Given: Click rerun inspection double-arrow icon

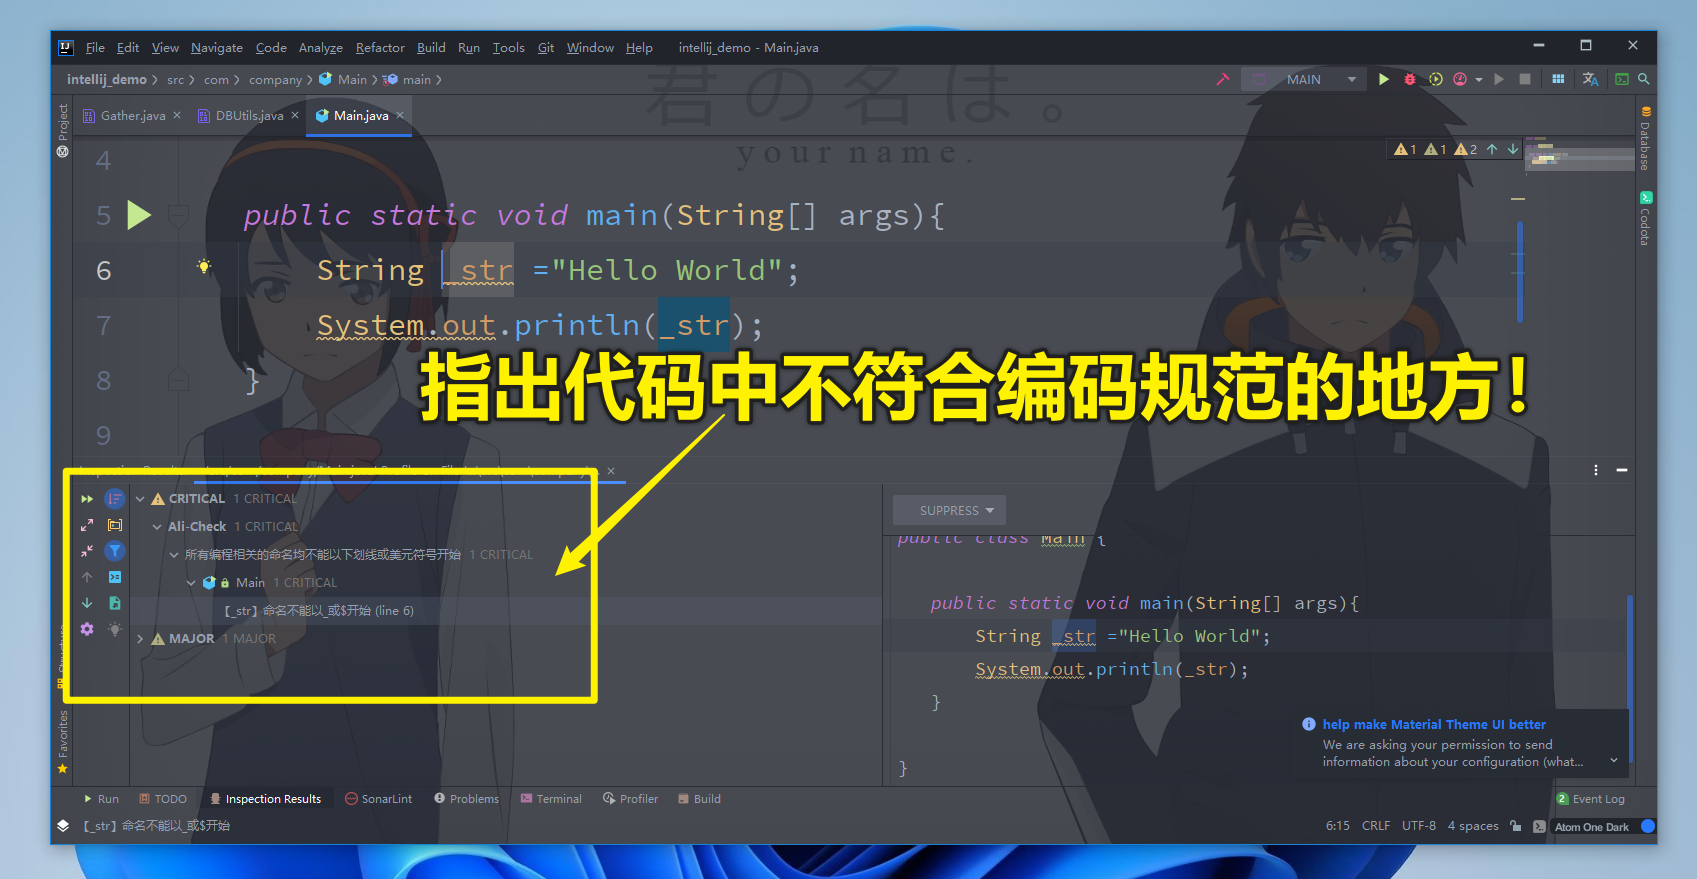Looking at the screenshot, I should click(x=87, y=498).
